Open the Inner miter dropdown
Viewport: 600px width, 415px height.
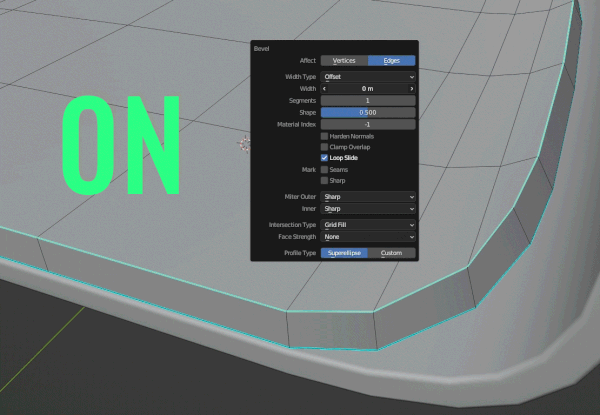point(368,208)
